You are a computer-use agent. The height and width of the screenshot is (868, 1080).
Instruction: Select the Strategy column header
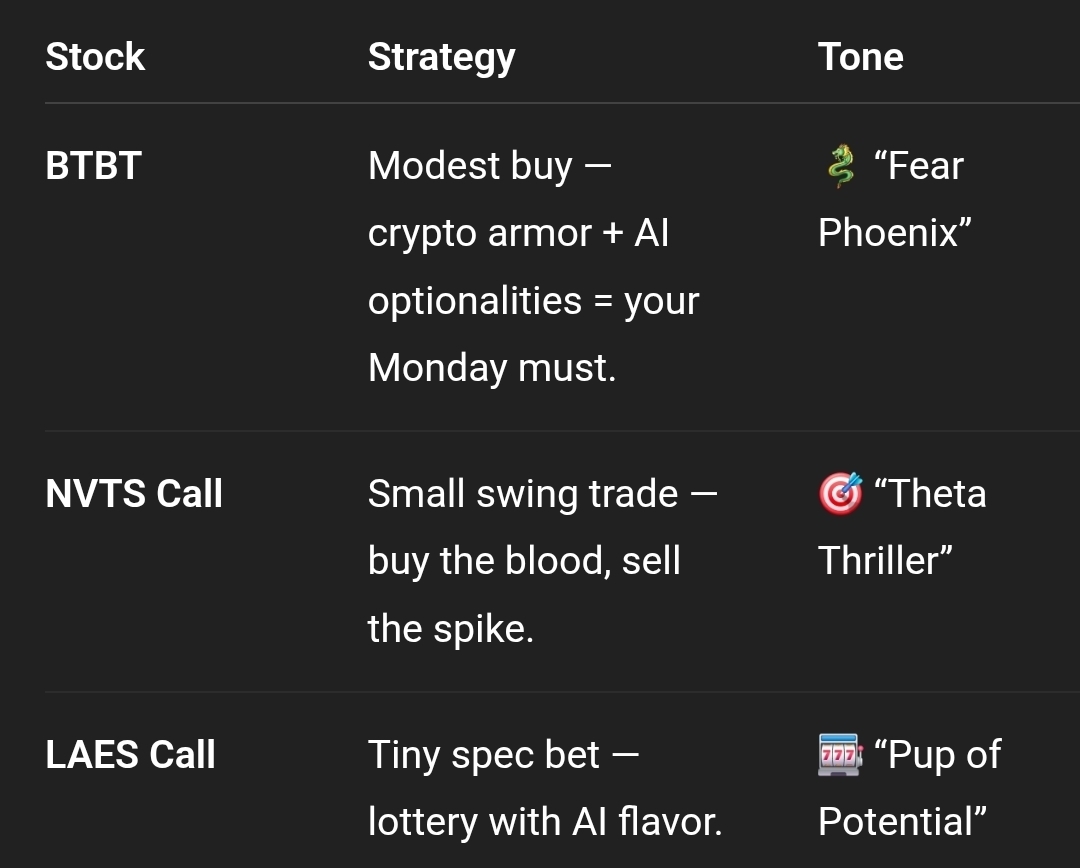point(441,58)
